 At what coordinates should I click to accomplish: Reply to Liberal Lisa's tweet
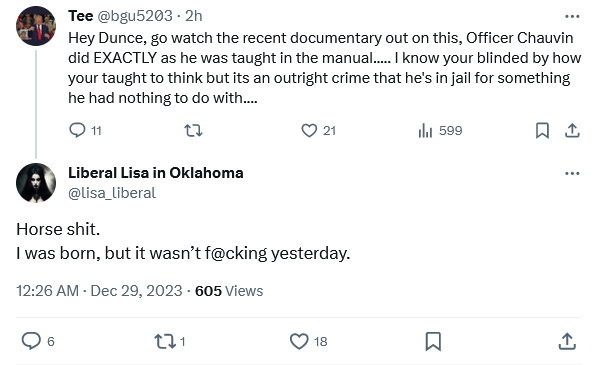31,341
